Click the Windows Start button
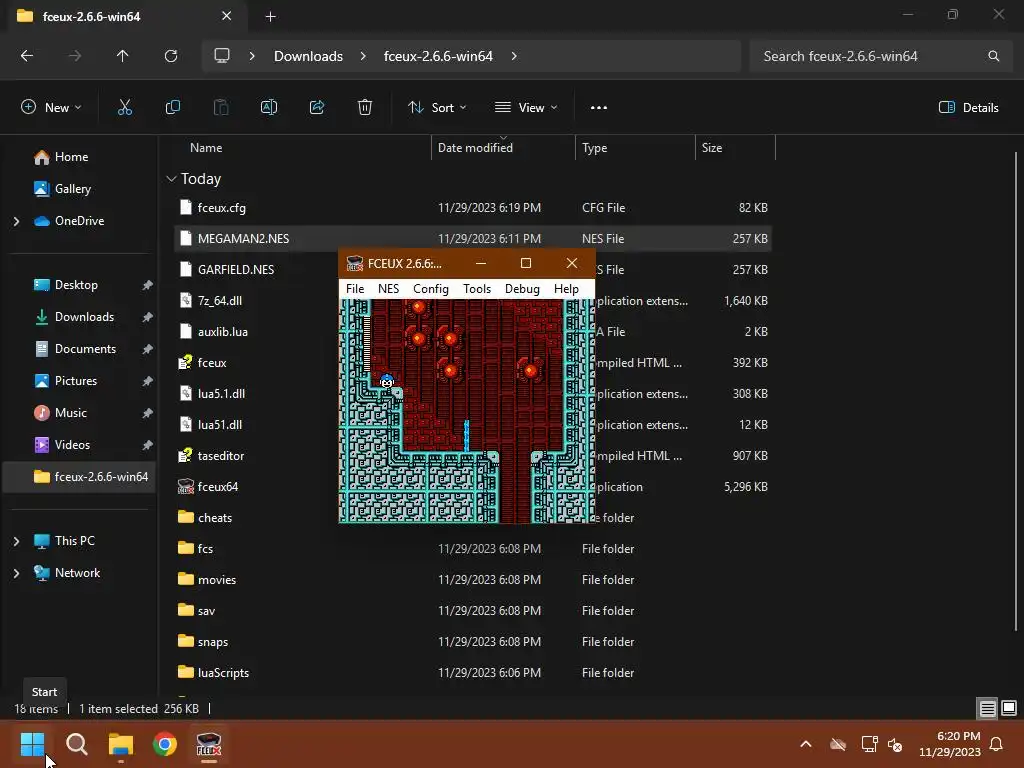 click(x=32, y=744)
